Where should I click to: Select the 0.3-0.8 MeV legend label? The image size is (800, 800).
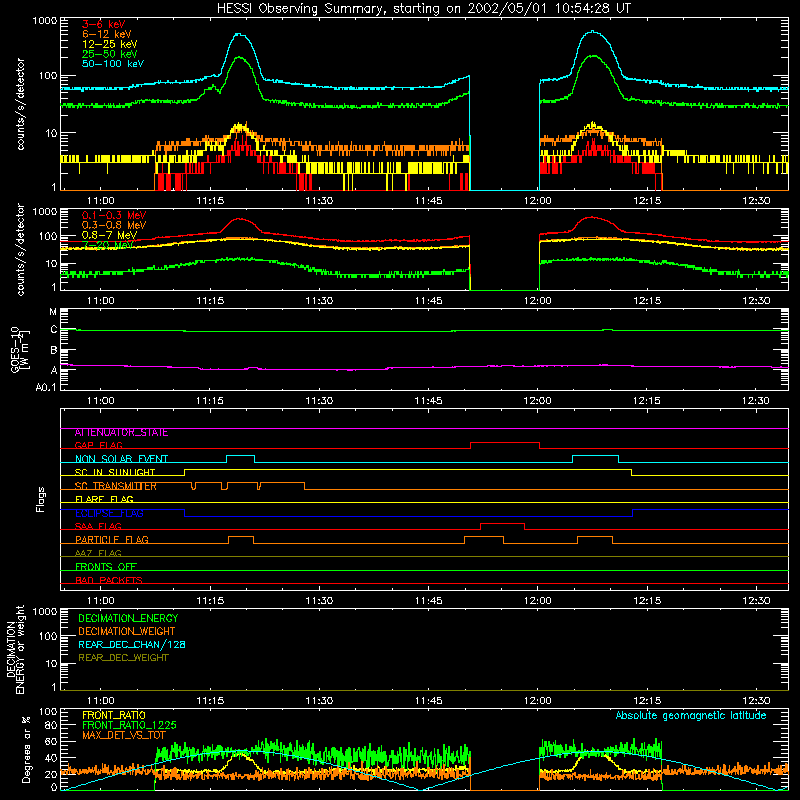[114, 226]
